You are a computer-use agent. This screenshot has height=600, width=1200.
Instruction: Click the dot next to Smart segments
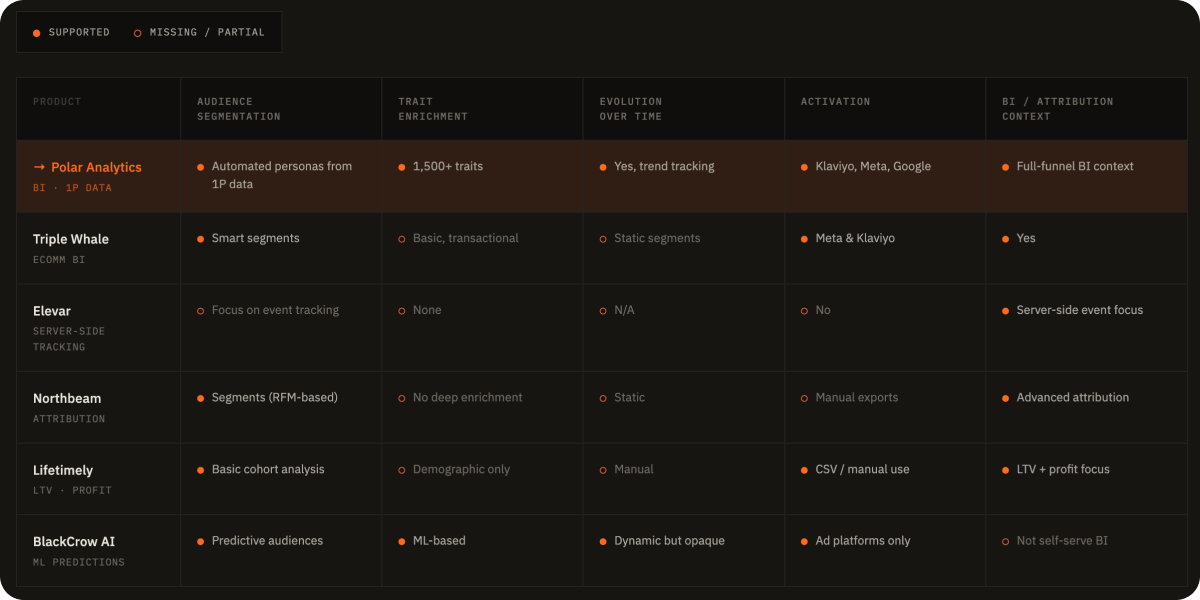[x=201, y=239]
